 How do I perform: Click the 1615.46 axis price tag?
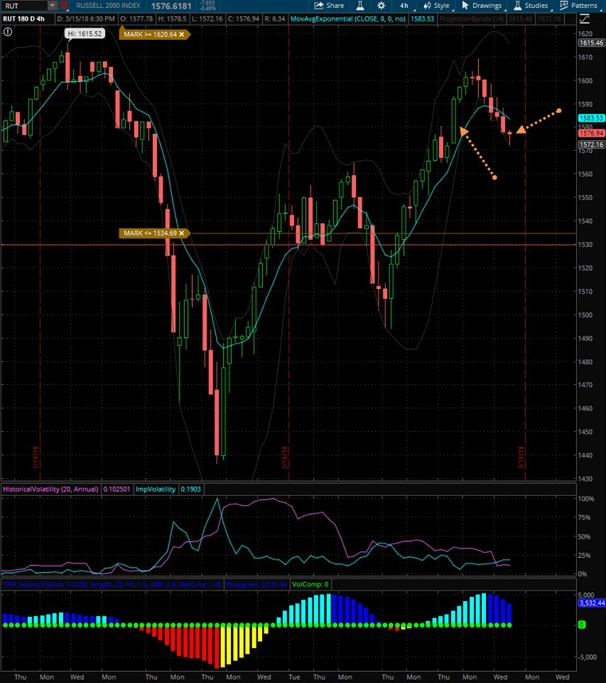[x=591, y=43]
